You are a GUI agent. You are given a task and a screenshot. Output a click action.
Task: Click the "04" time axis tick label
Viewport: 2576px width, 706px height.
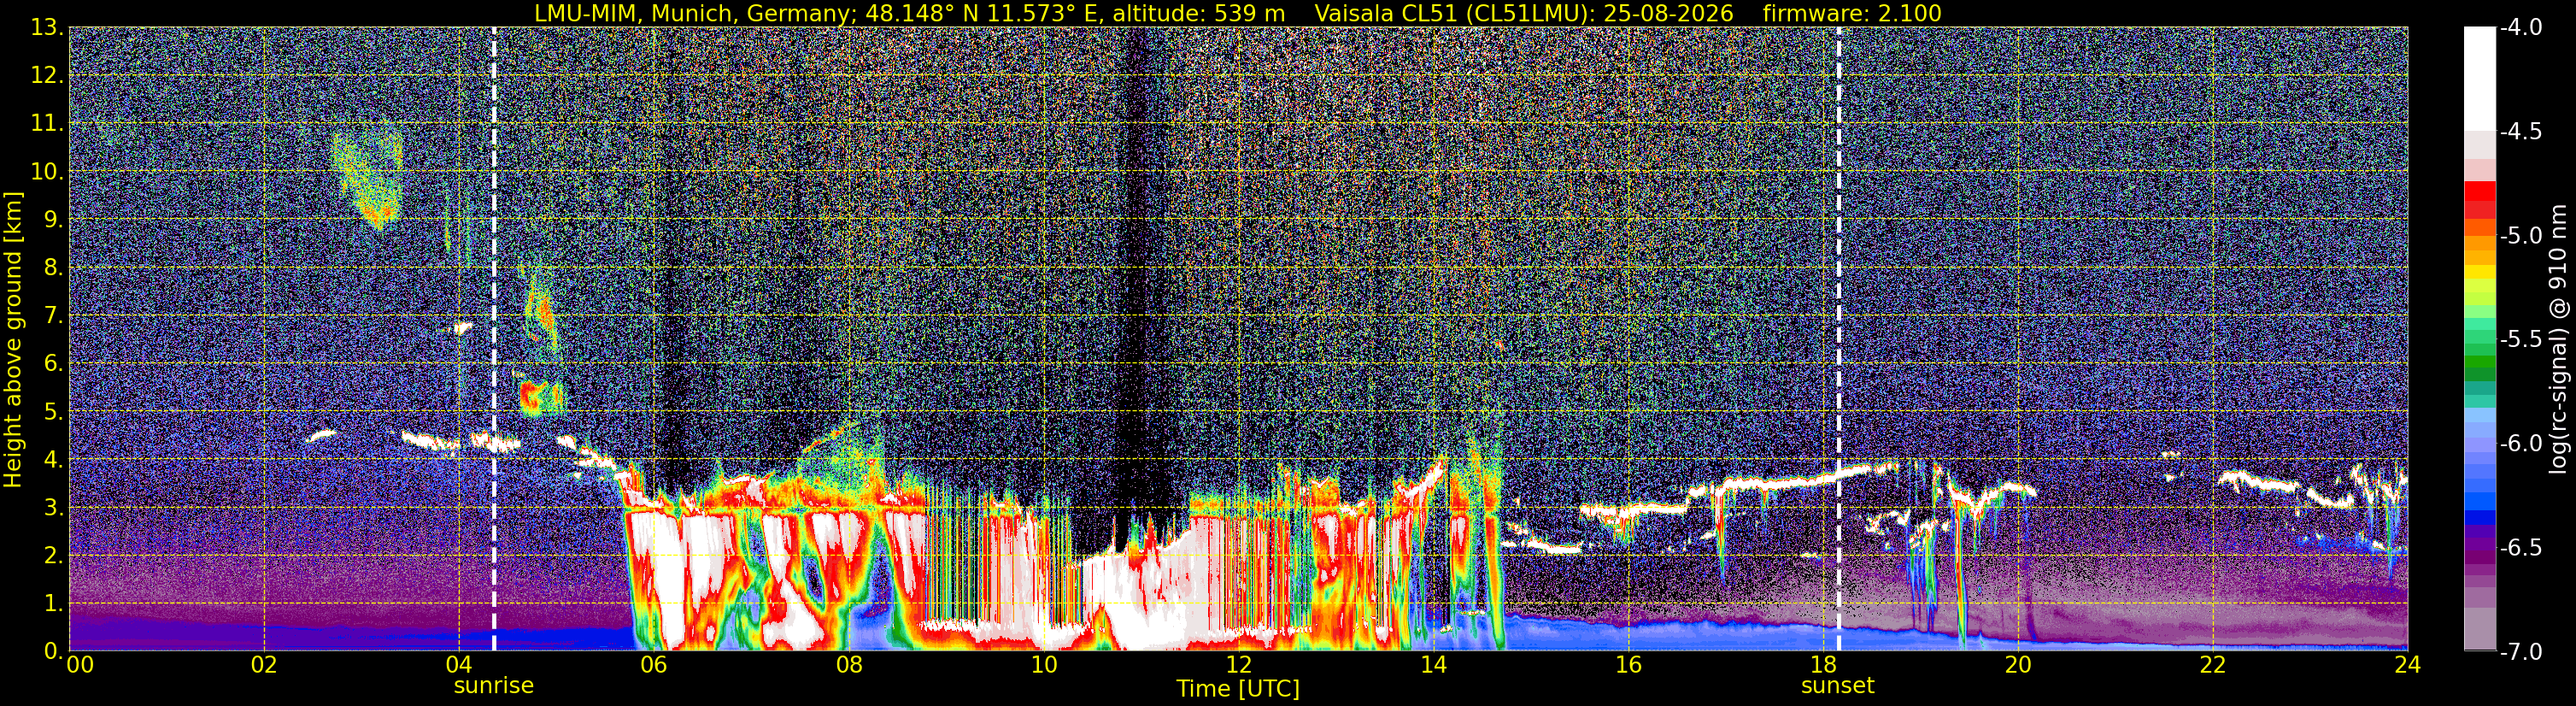click(459, 665)
